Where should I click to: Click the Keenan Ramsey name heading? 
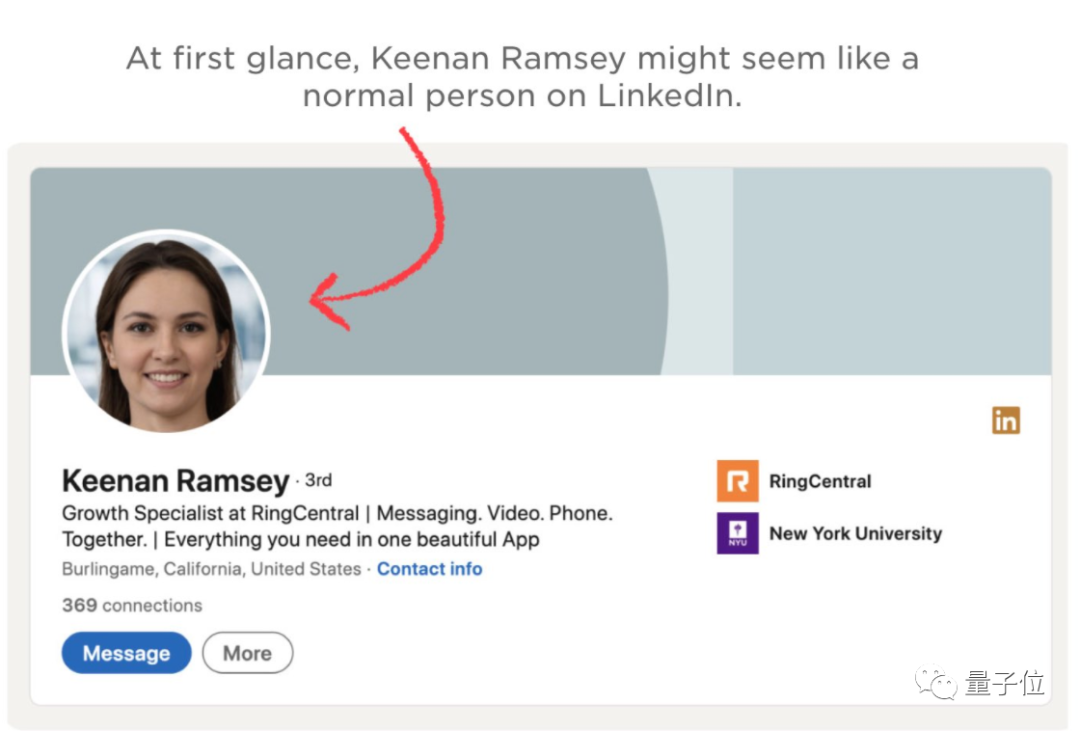[x=175, y=481]
